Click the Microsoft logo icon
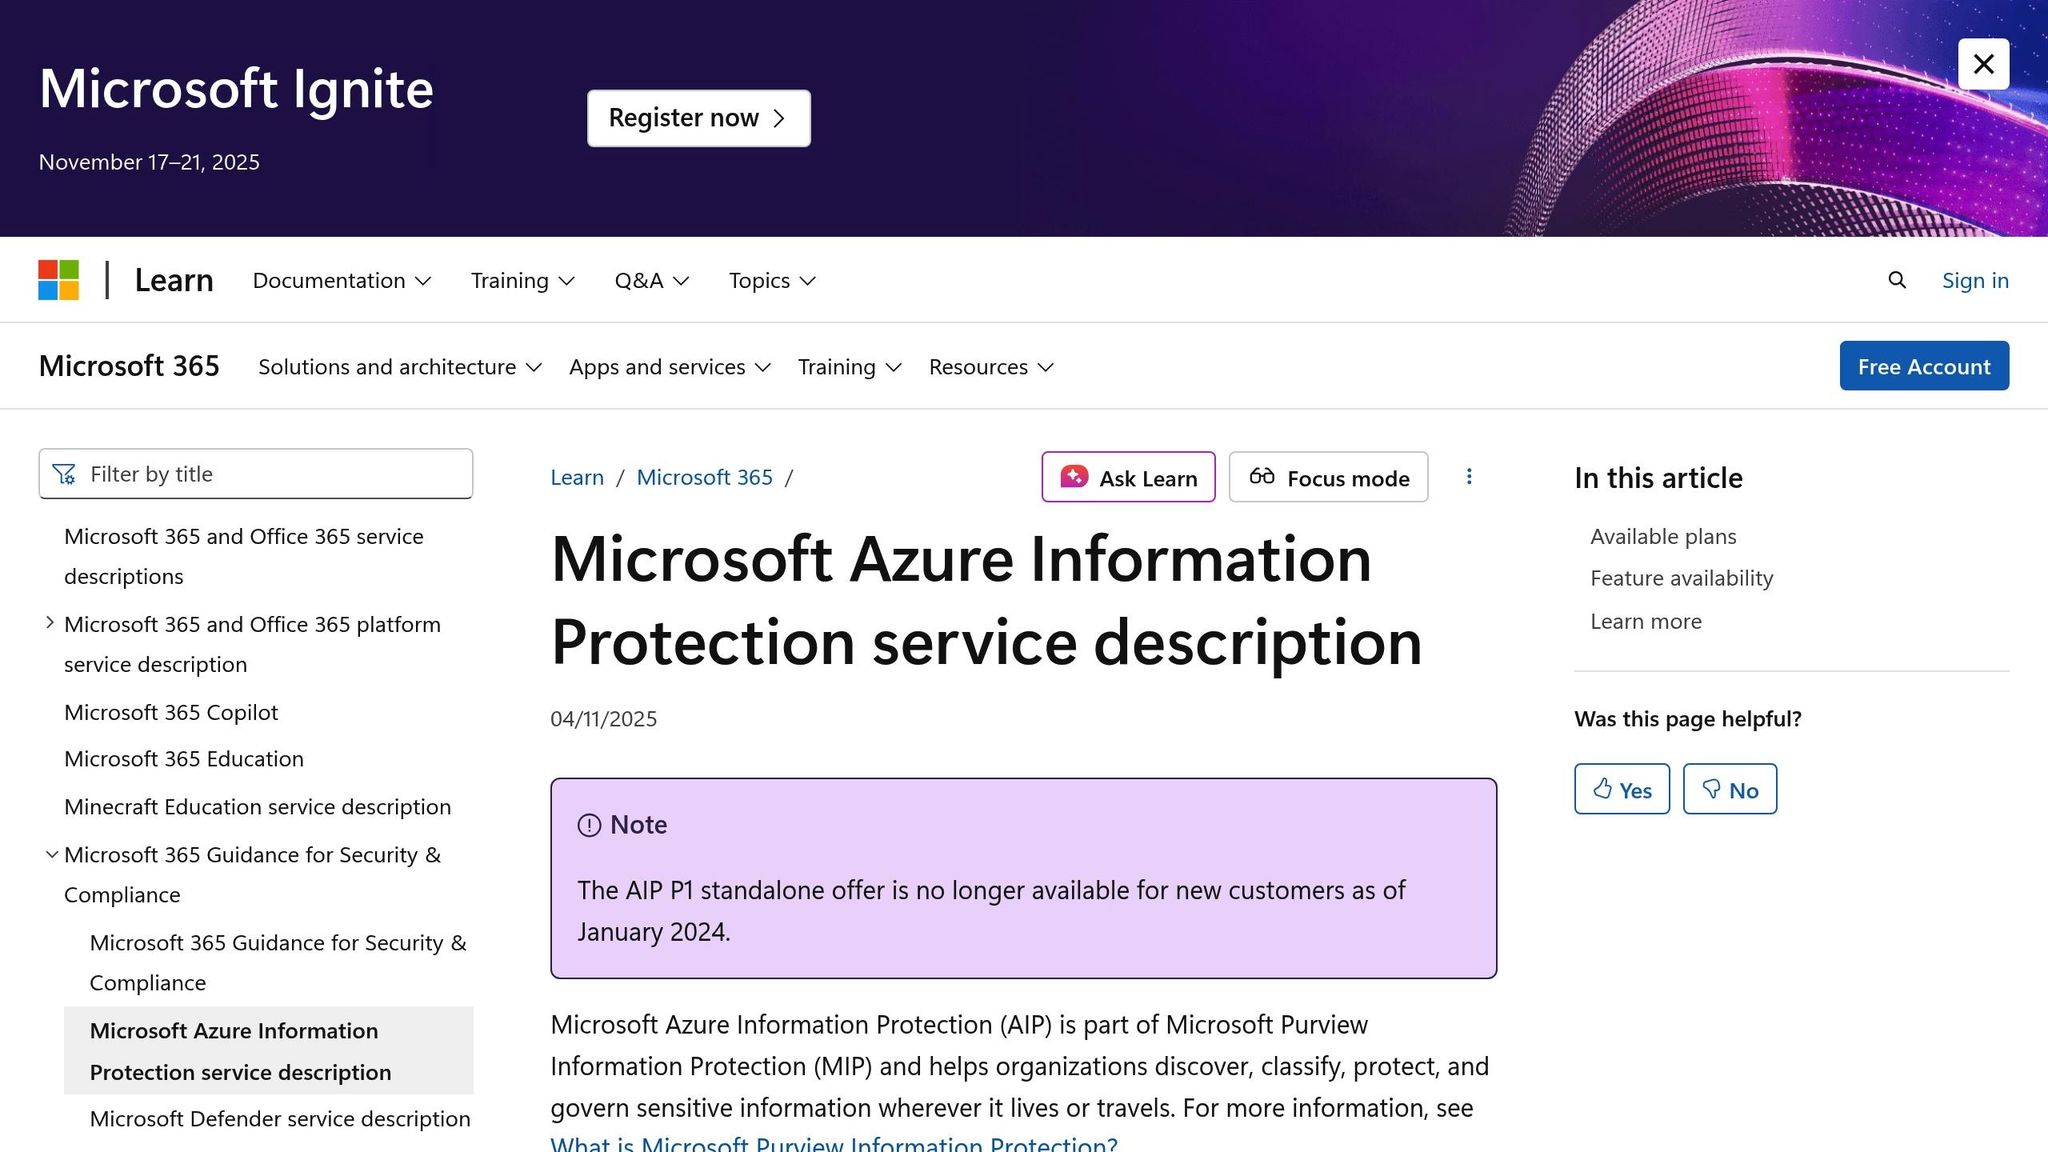Image resolution: width=2048 pixels, height=1152 pixels. point(59,280)
